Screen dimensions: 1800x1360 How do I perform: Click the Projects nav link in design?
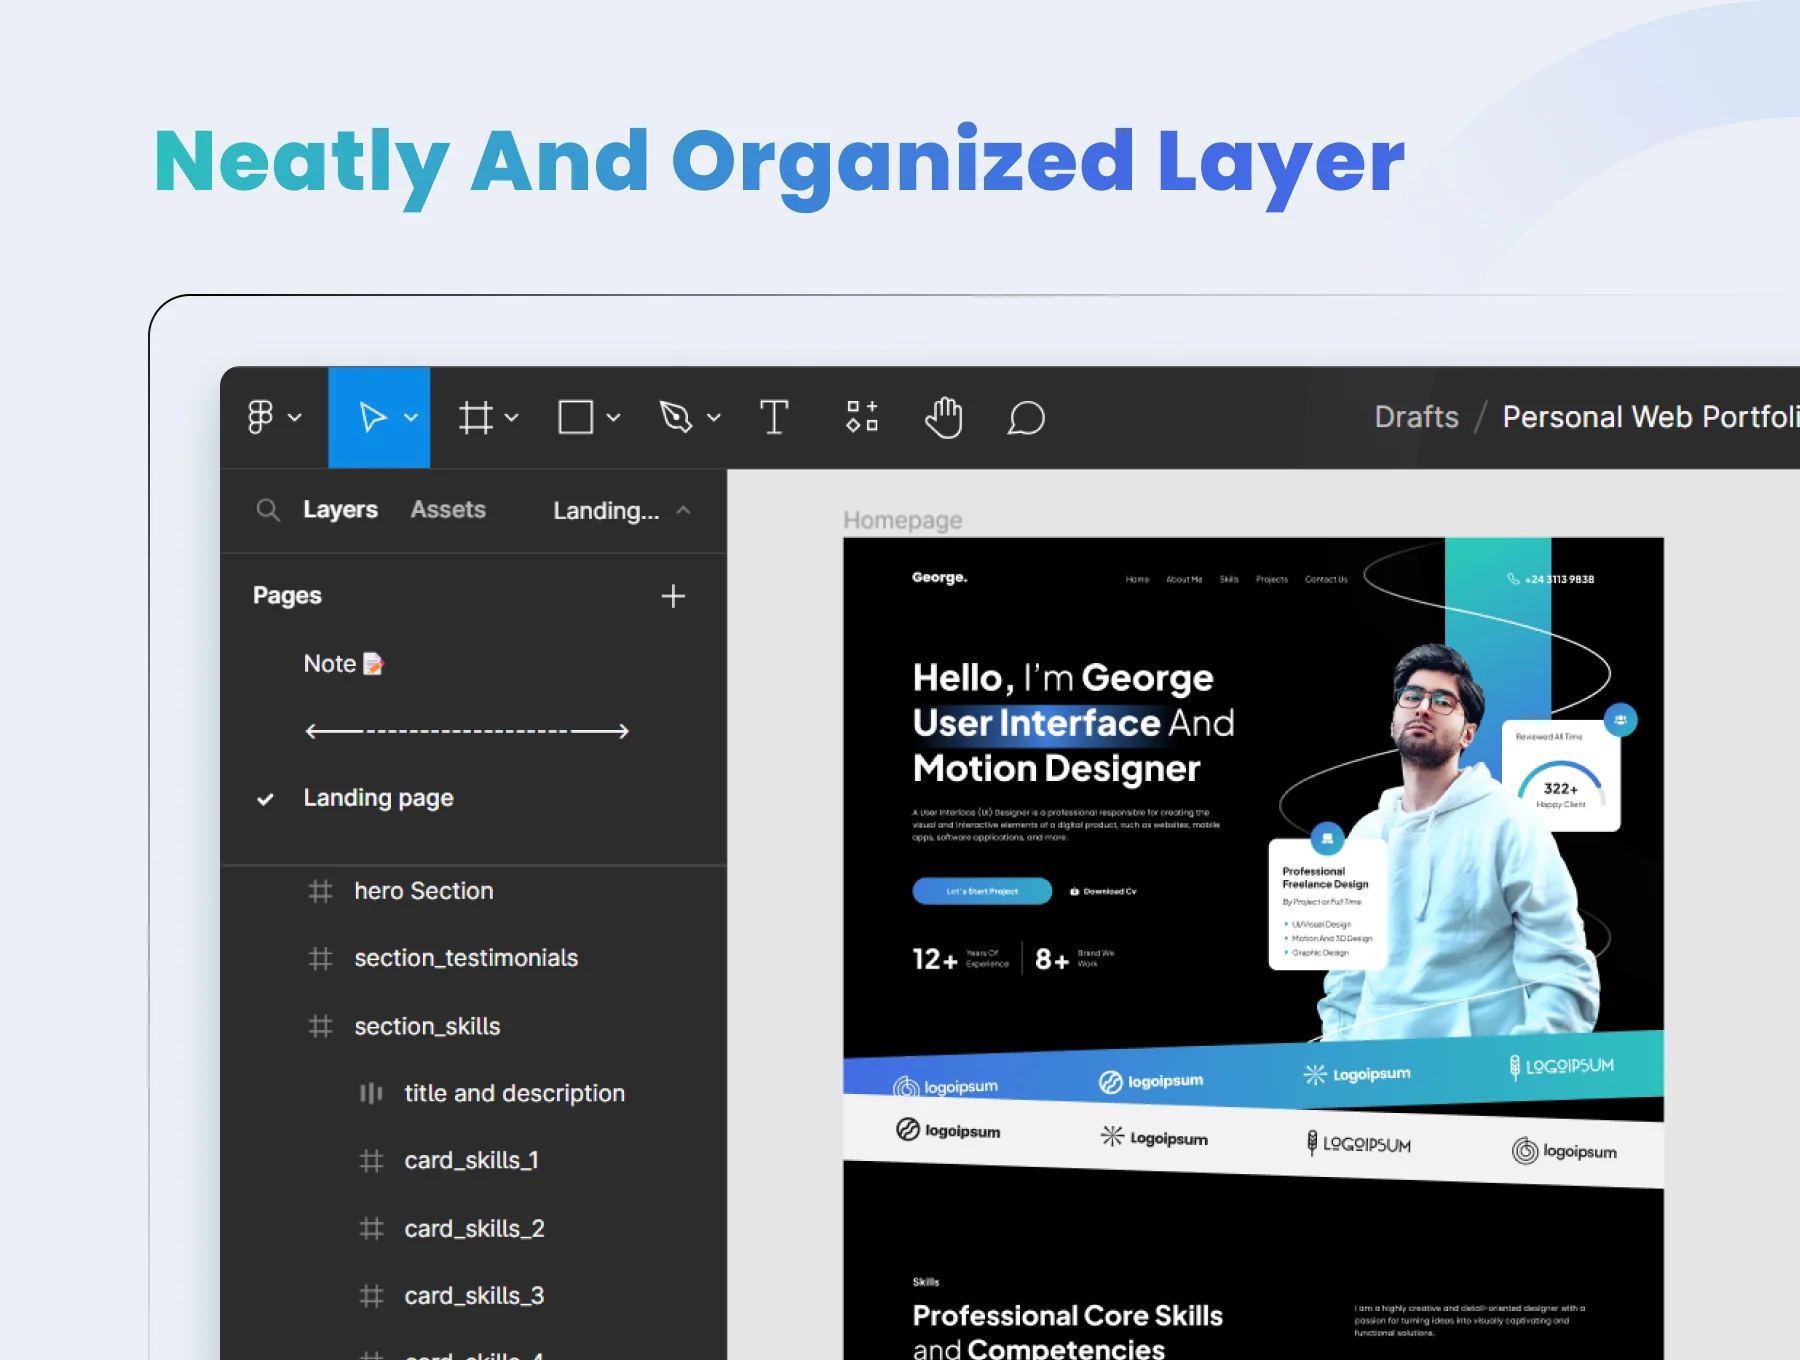click(1271, 579)
